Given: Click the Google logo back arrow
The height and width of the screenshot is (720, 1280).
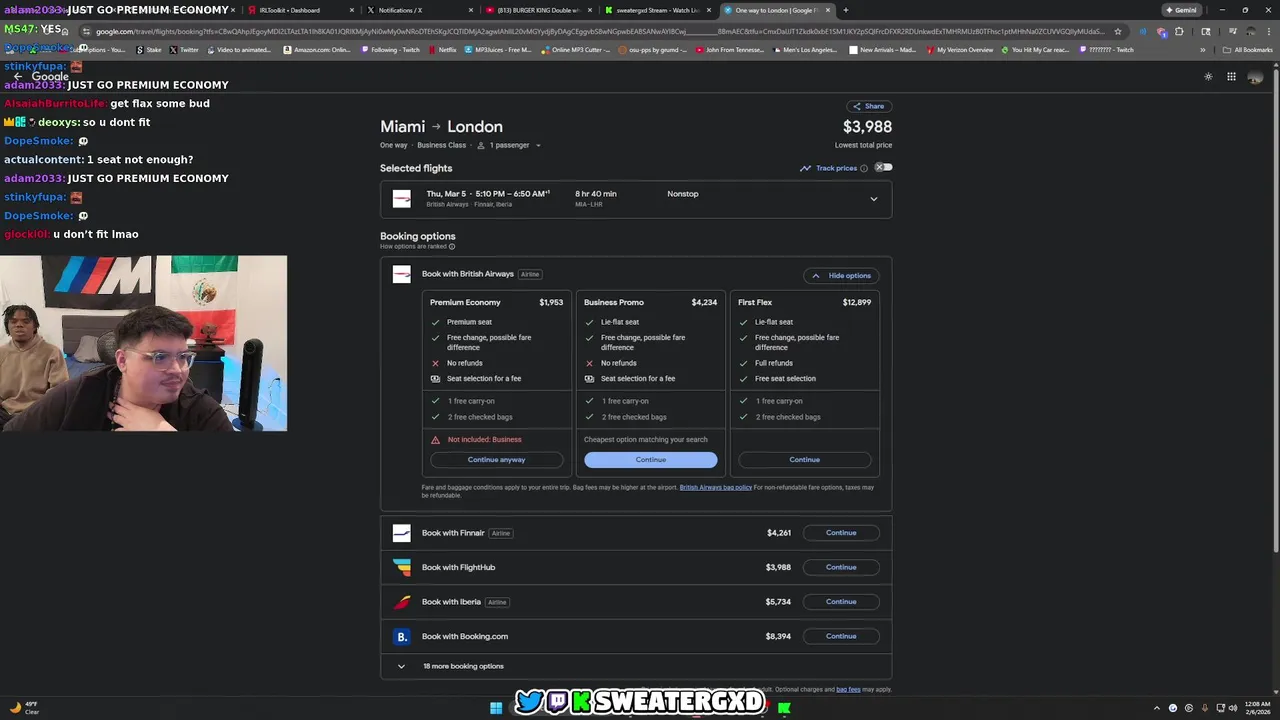Looking at the screenshot, I should 17,76.
